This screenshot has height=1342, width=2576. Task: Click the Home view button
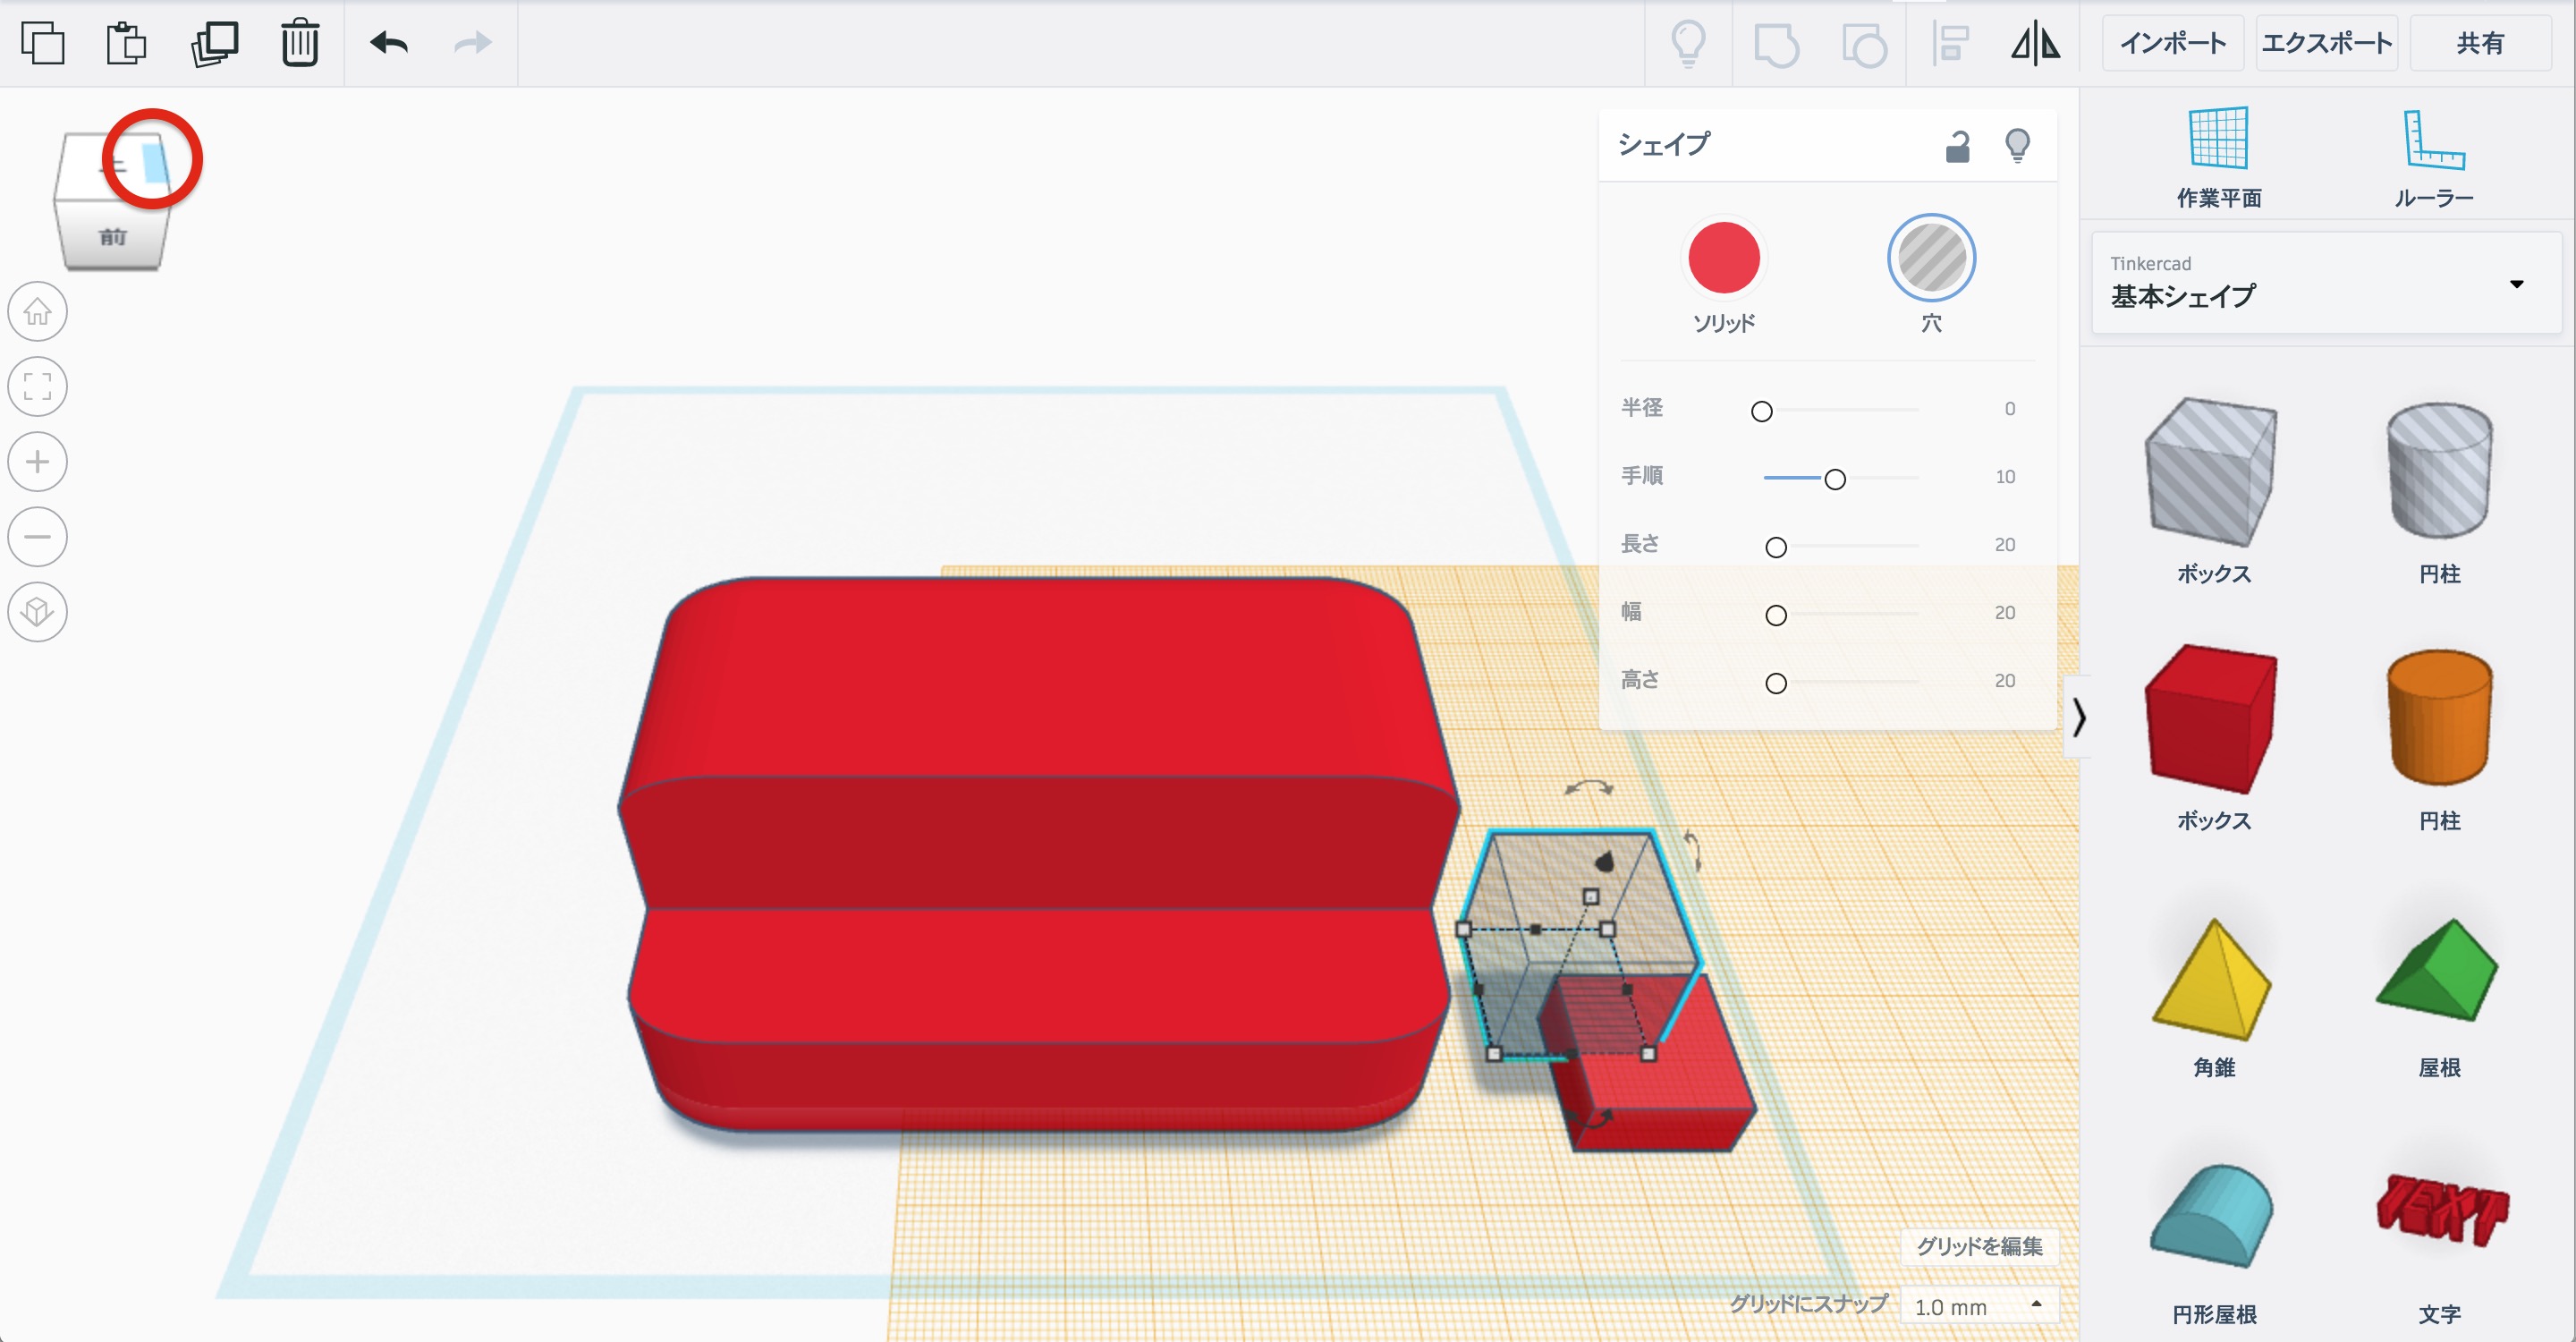coord(38,312)
